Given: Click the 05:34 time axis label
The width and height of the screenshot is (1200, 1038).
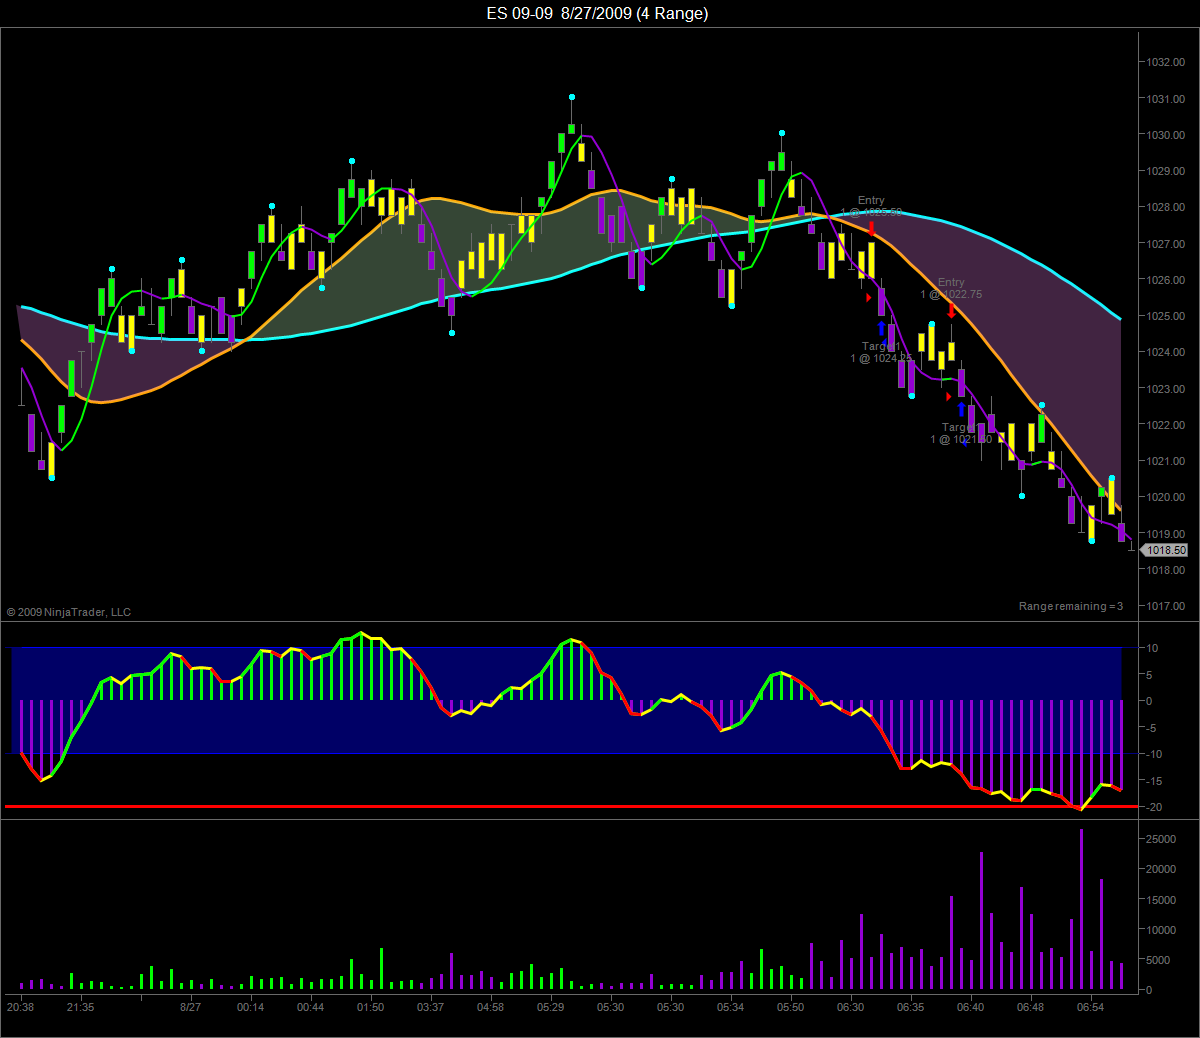Looking at the screenshot, I should pos(730,1007).
